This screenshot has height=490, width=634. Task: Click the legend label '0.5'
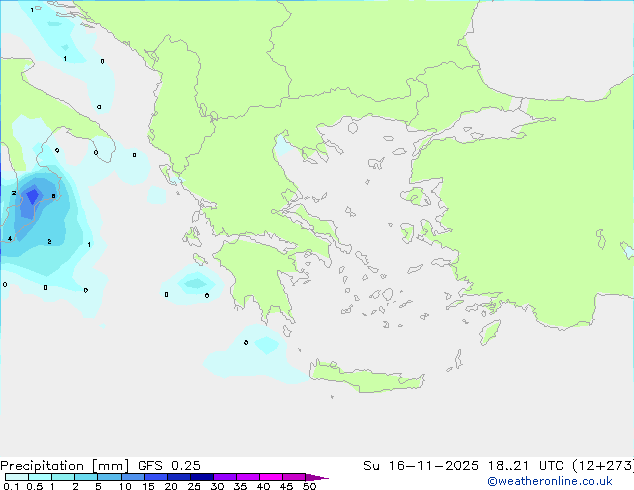[x=35, y=486]
